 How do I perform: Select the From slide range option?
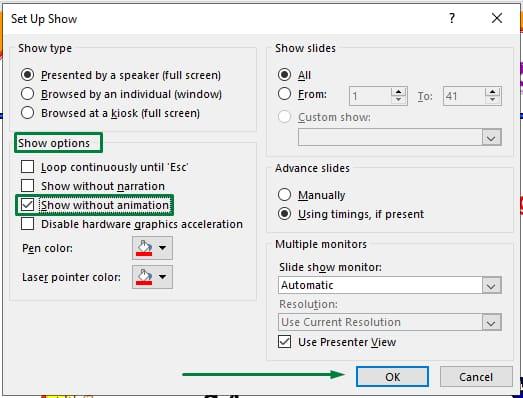point(284,94)
